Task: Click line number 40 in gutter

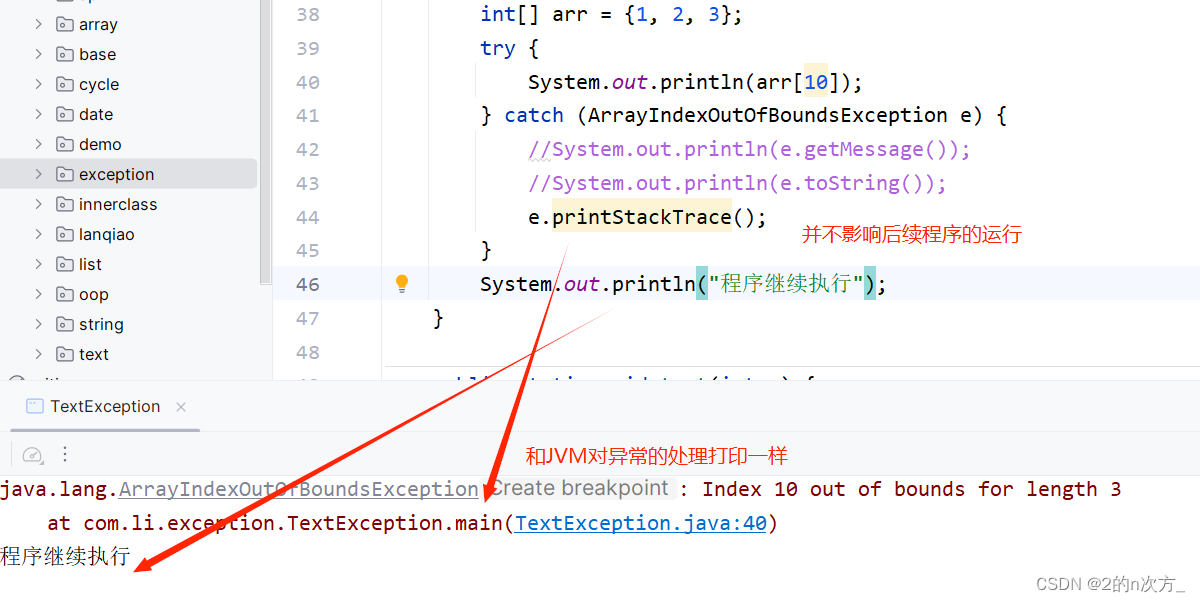Action: (308, 83)
